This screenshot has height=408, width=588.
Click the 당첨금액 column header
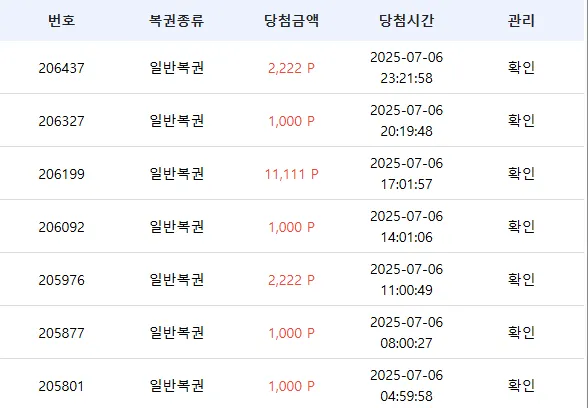click(291, 20)
